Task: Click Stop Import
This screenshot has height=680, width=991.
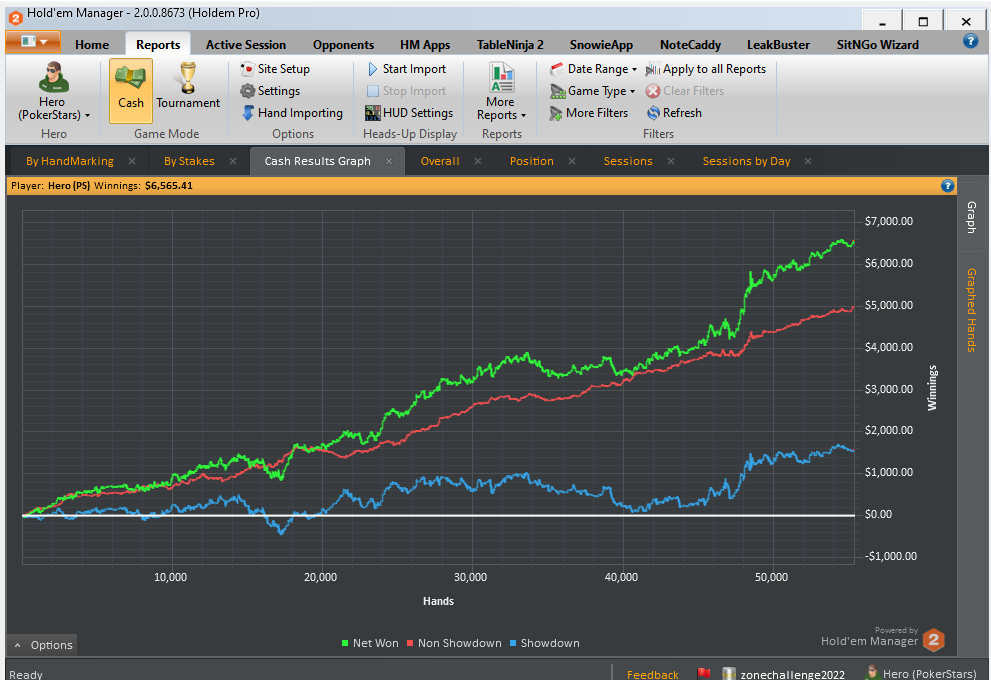Action: pyautogui.click(x=406, y=91)
